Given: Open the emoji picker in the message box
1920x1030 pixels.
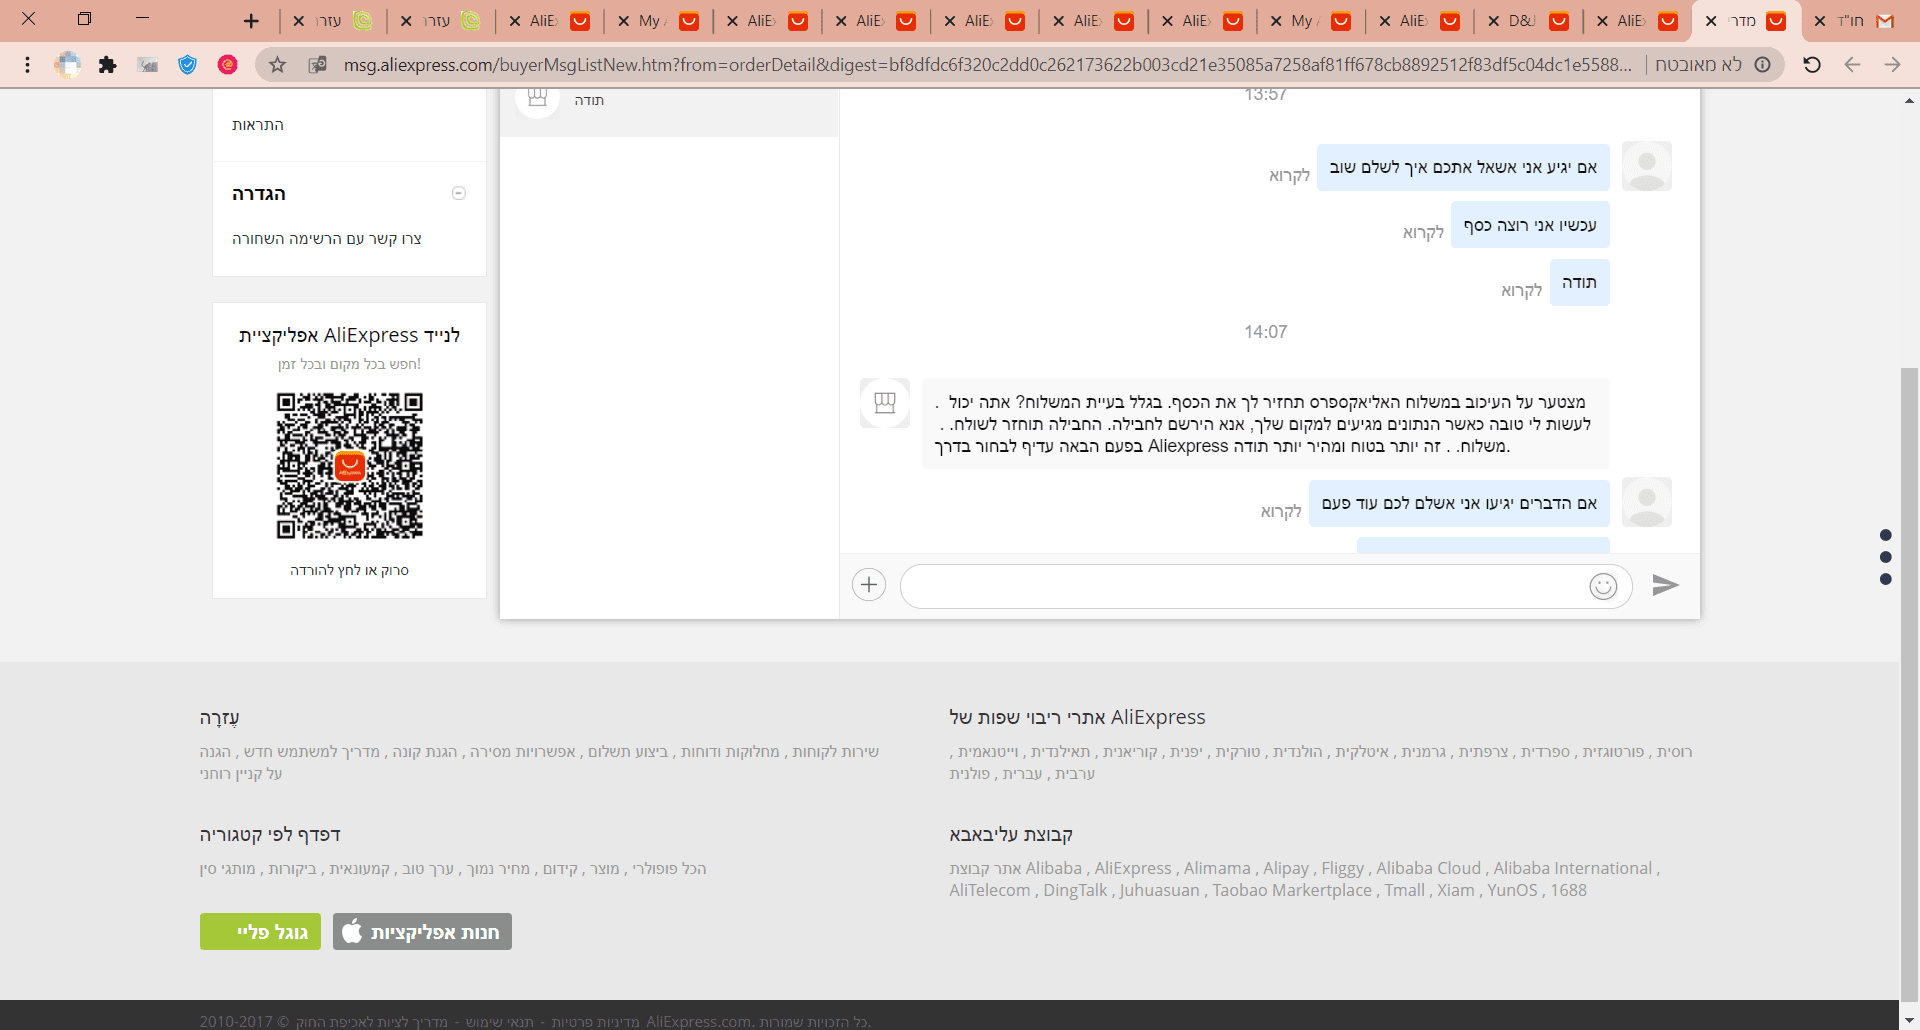Looking at the screenshot, I should point(1603,586).
